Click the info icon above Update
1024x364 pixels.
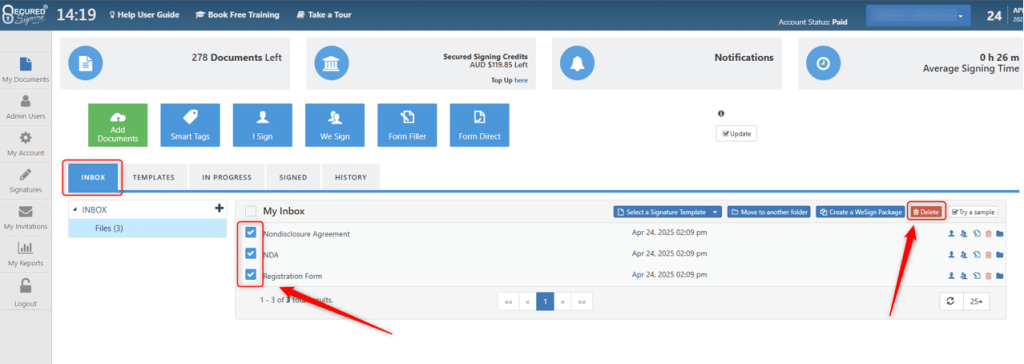[721, 114]
